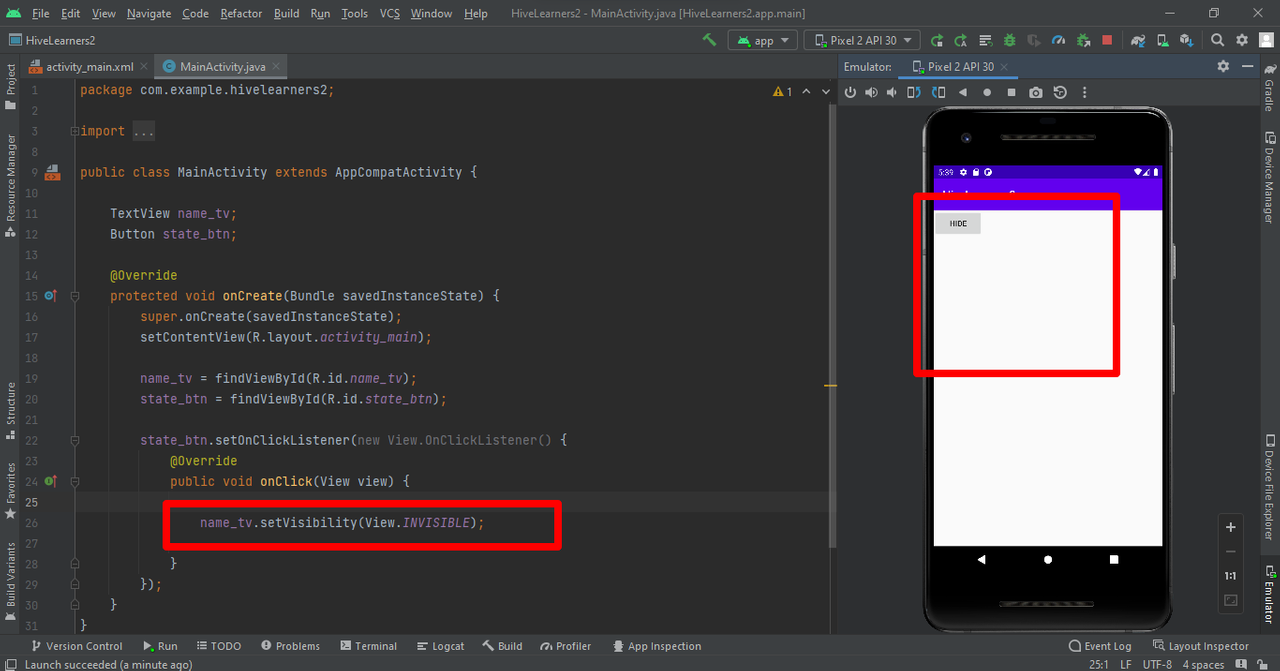The height and width of the screenshot is (671, 1280).
Task: Click the emulator toolbar Back triangle
Action: coord(963,92)
